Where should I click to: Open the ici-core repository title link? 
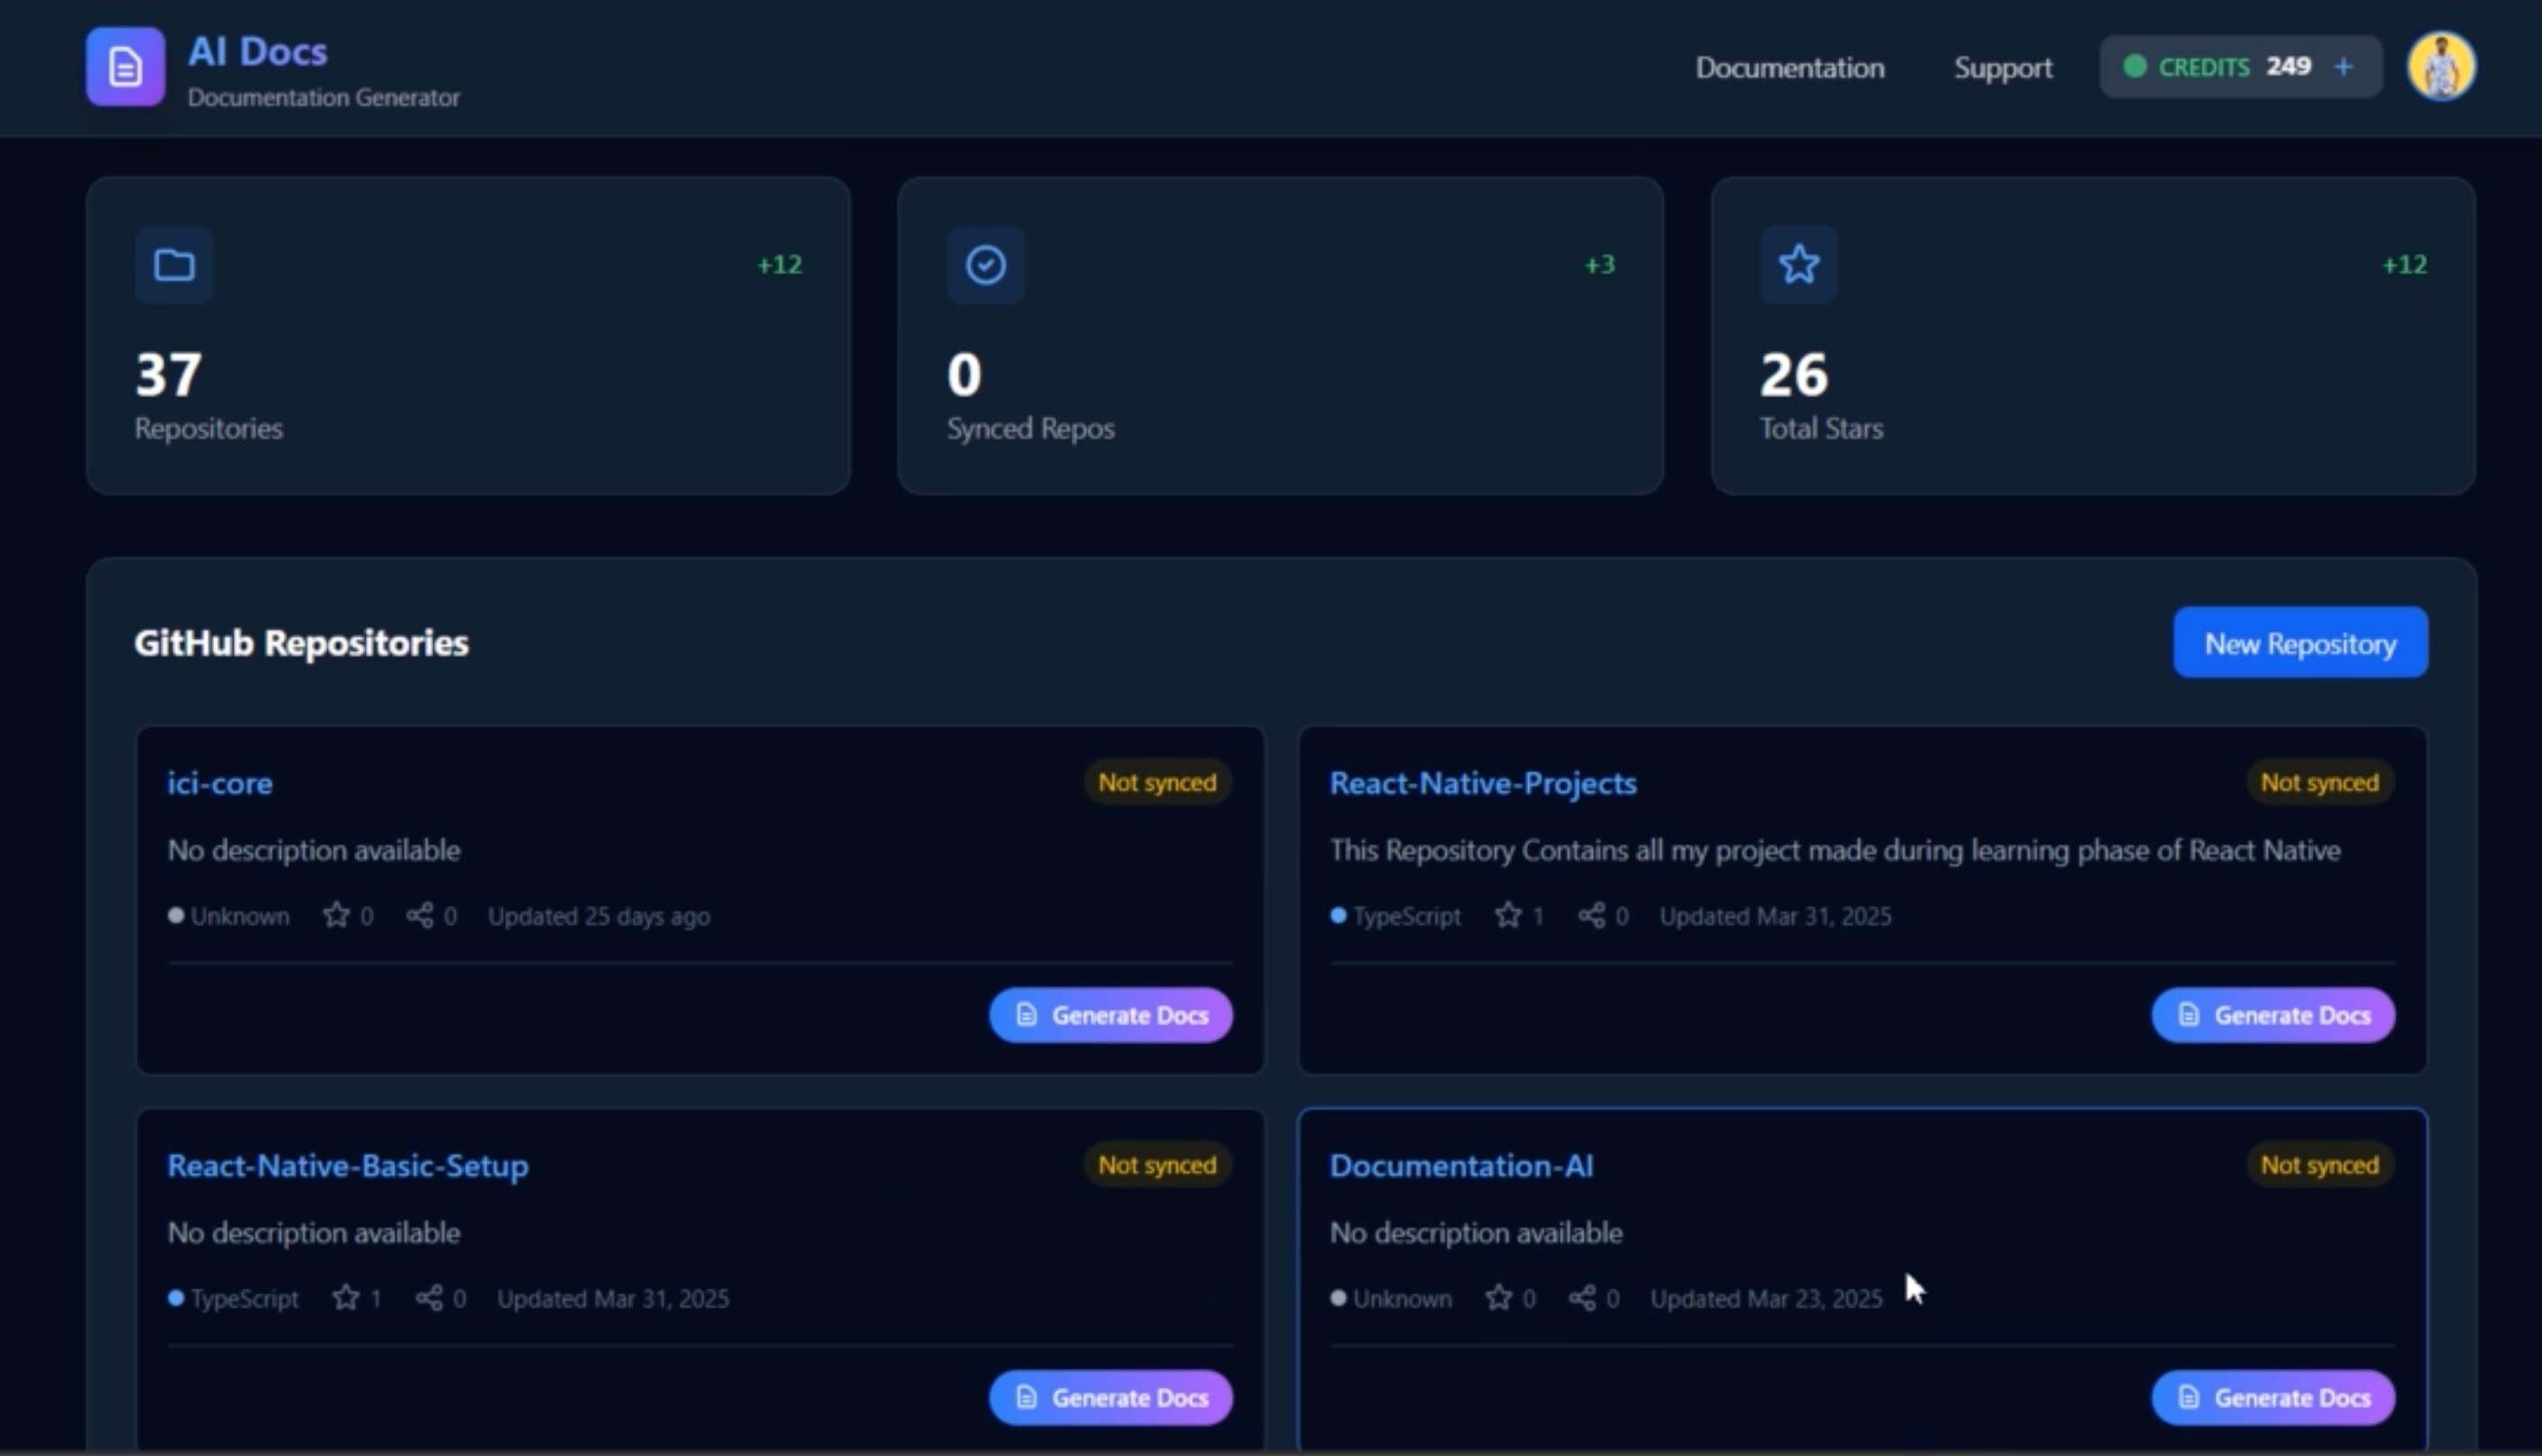click(x=219, y=783)
